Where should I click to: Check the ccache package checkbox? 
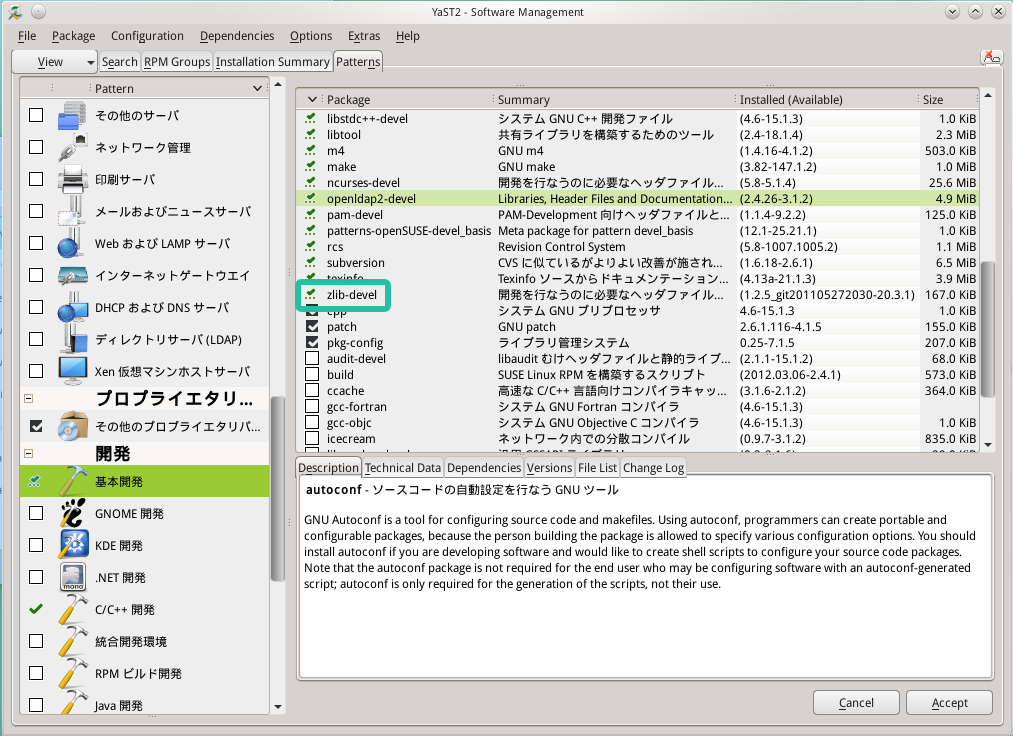pyautogui.click(x=312, y=390)
